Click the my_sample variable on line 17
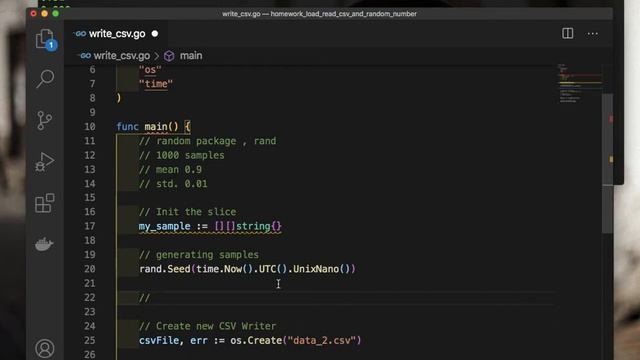Image resolution: width=640 pixels, height=360 pixels. (164, 226)
